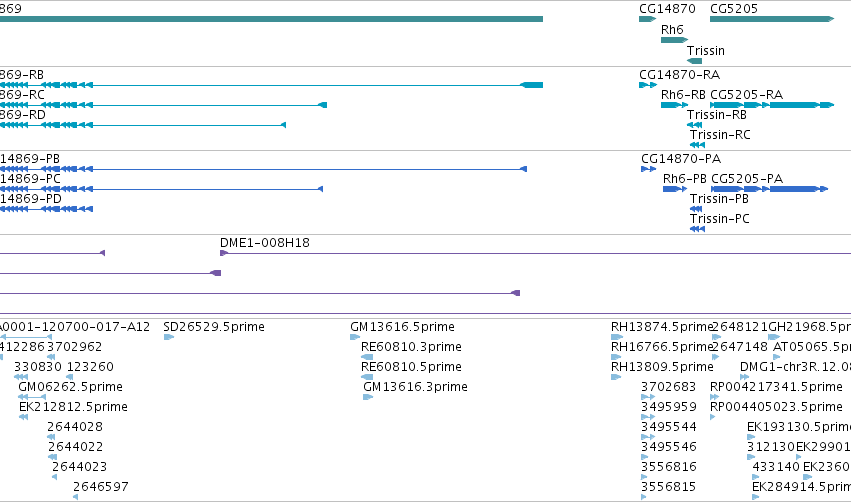Screen dimensions: 851x502
Task: Select transcript Trissin-RB
Action: 694,125
